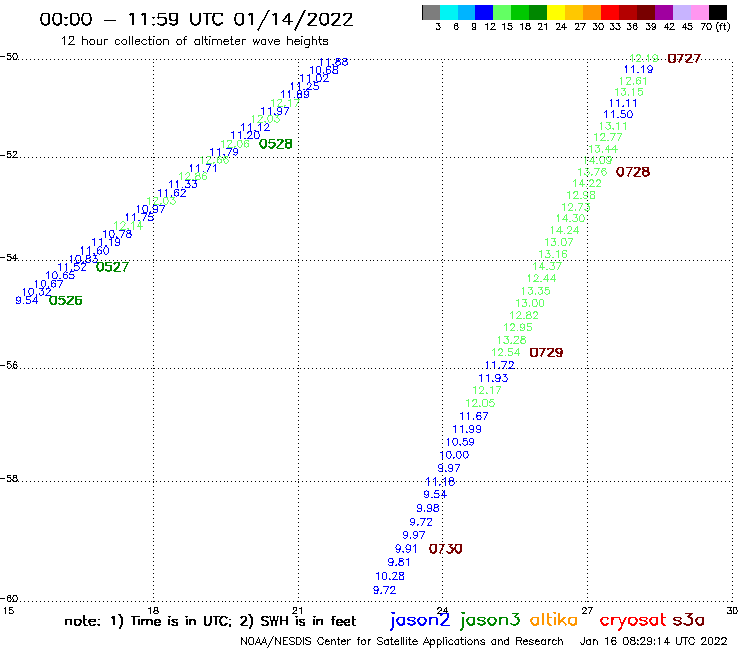The width and height of the screenshot is (740, 650).
Task: Click the gray swatch in the color scale
Action: [431, 12]
